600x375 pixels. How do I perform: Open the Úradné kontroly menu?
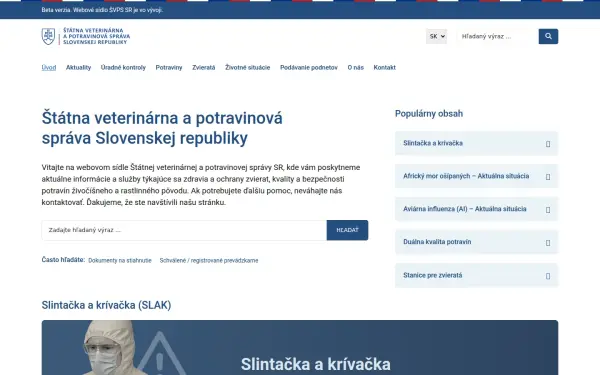point(123,67)
